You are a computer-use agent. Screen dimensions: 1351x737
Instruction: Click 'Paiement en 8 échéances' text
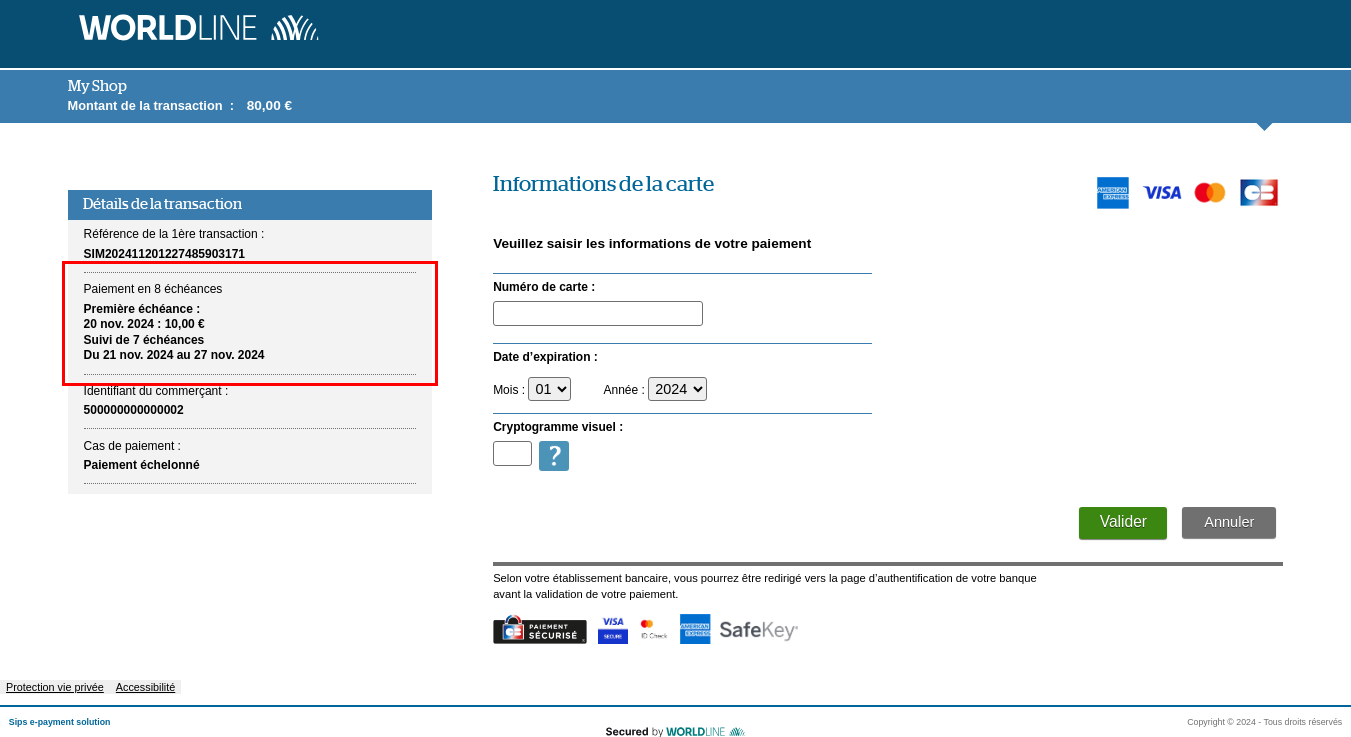(153, 289)
